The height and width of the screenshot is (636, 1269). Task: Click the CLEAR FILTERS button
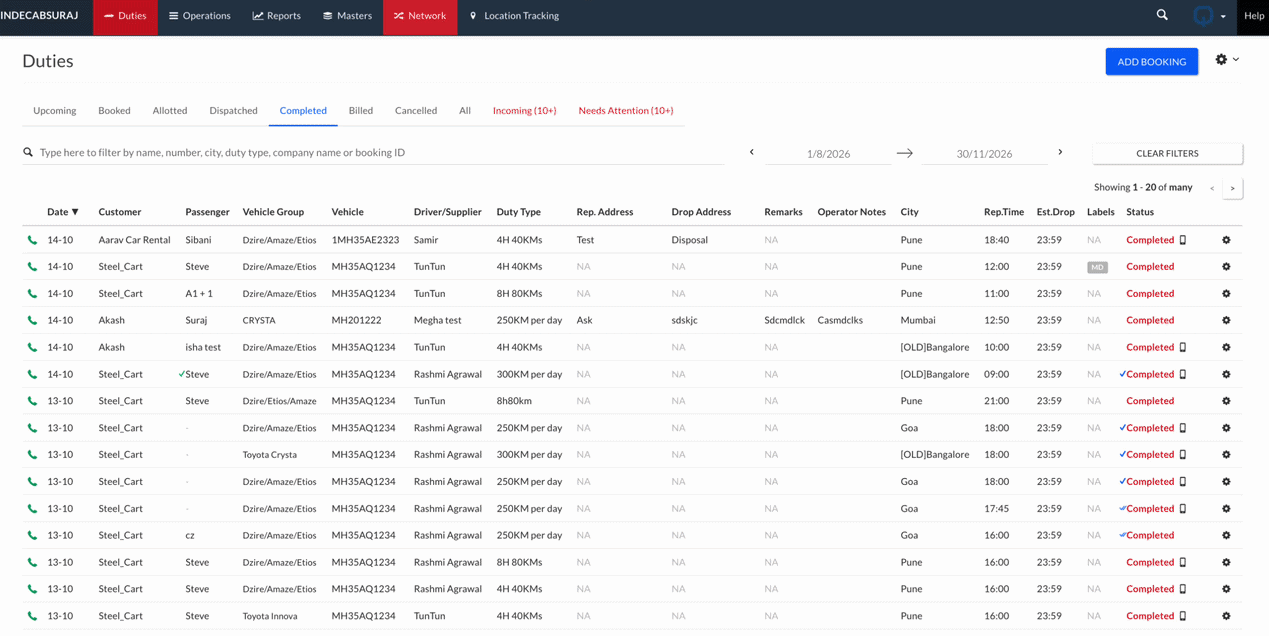pyautogui.click(x=1167, y=153)
